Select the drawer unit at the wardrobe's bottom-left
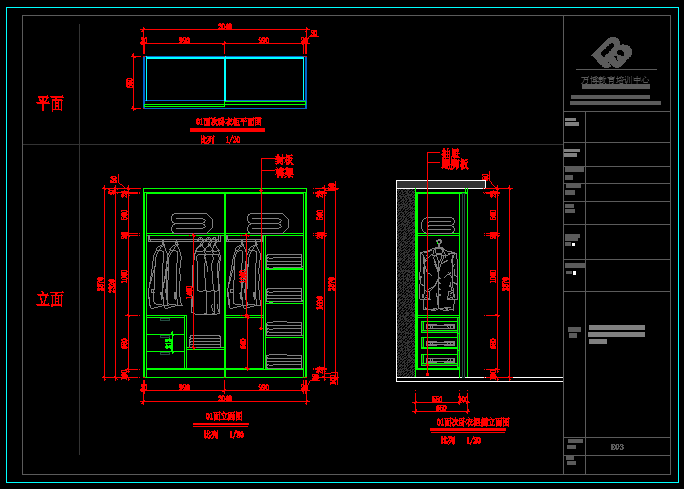This screenshot has height=489, width=684. coord(166,343)
